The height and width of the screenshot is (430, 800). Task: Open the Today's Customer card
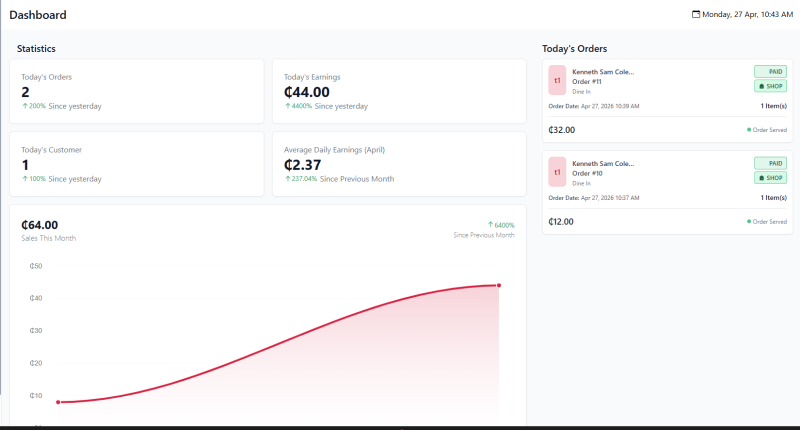coord(137,164)
